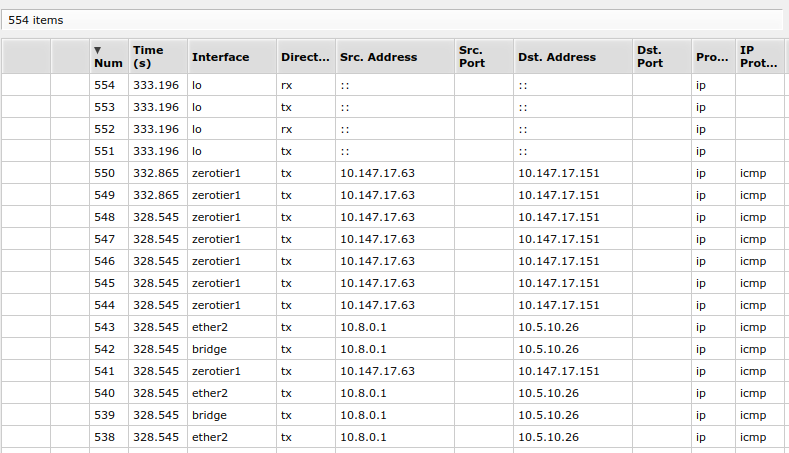Click icmp cell in row 541
The height and width of the screenshot is (453, 789).
753,371
